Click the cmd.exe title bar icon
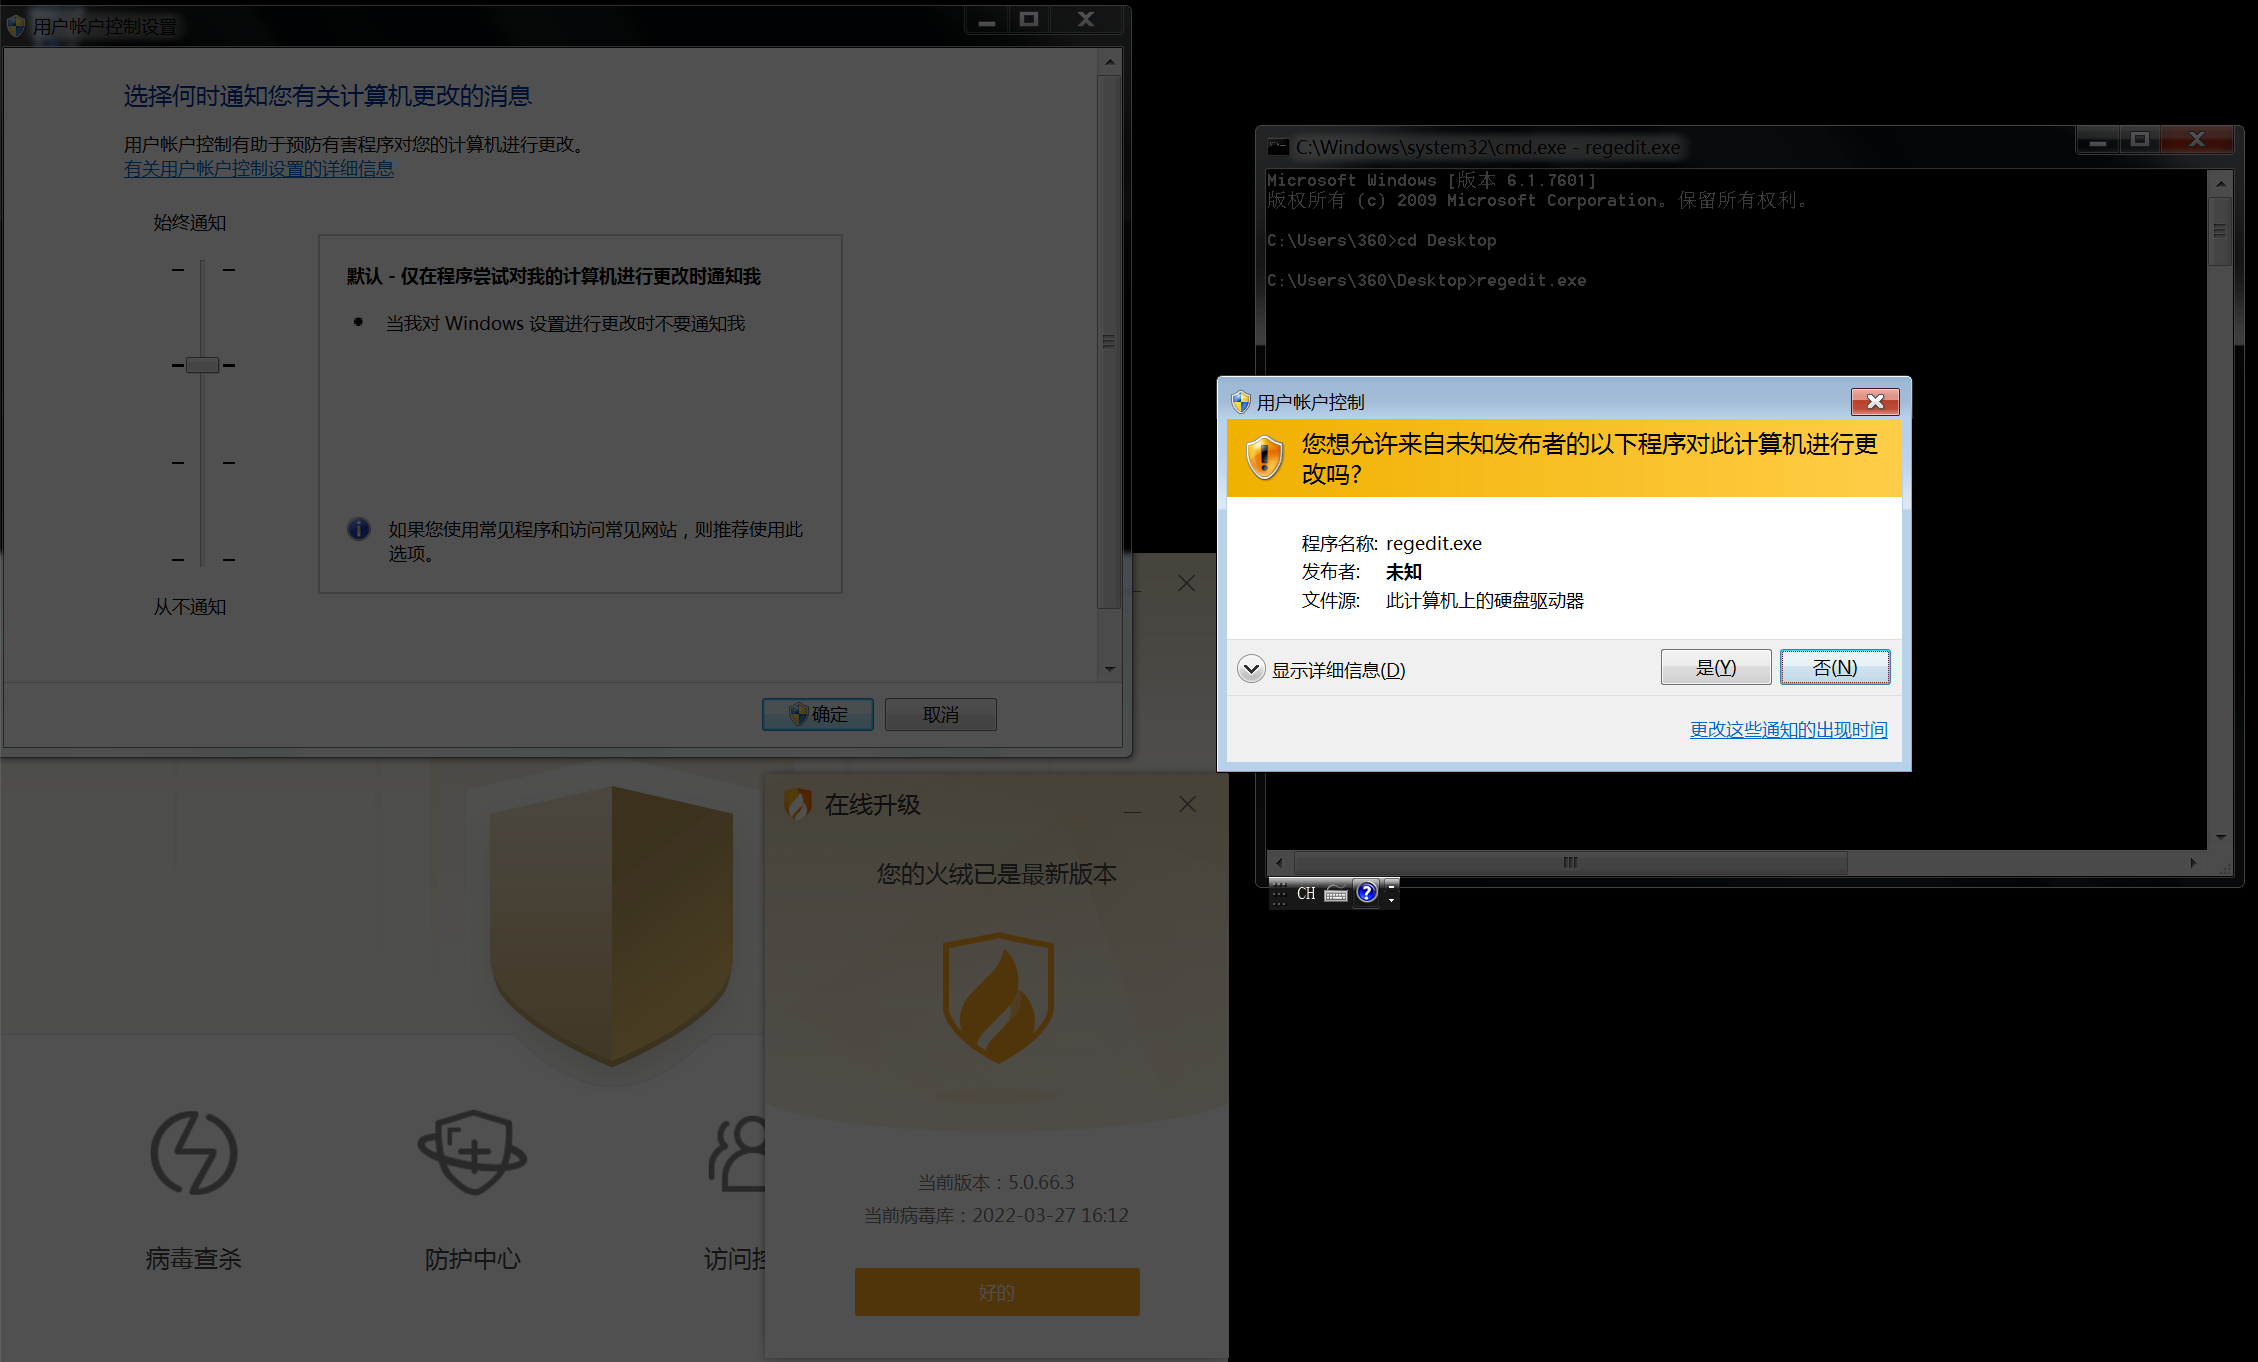This screenshot has height=1362, width=2258. (x=1278, y=147)
